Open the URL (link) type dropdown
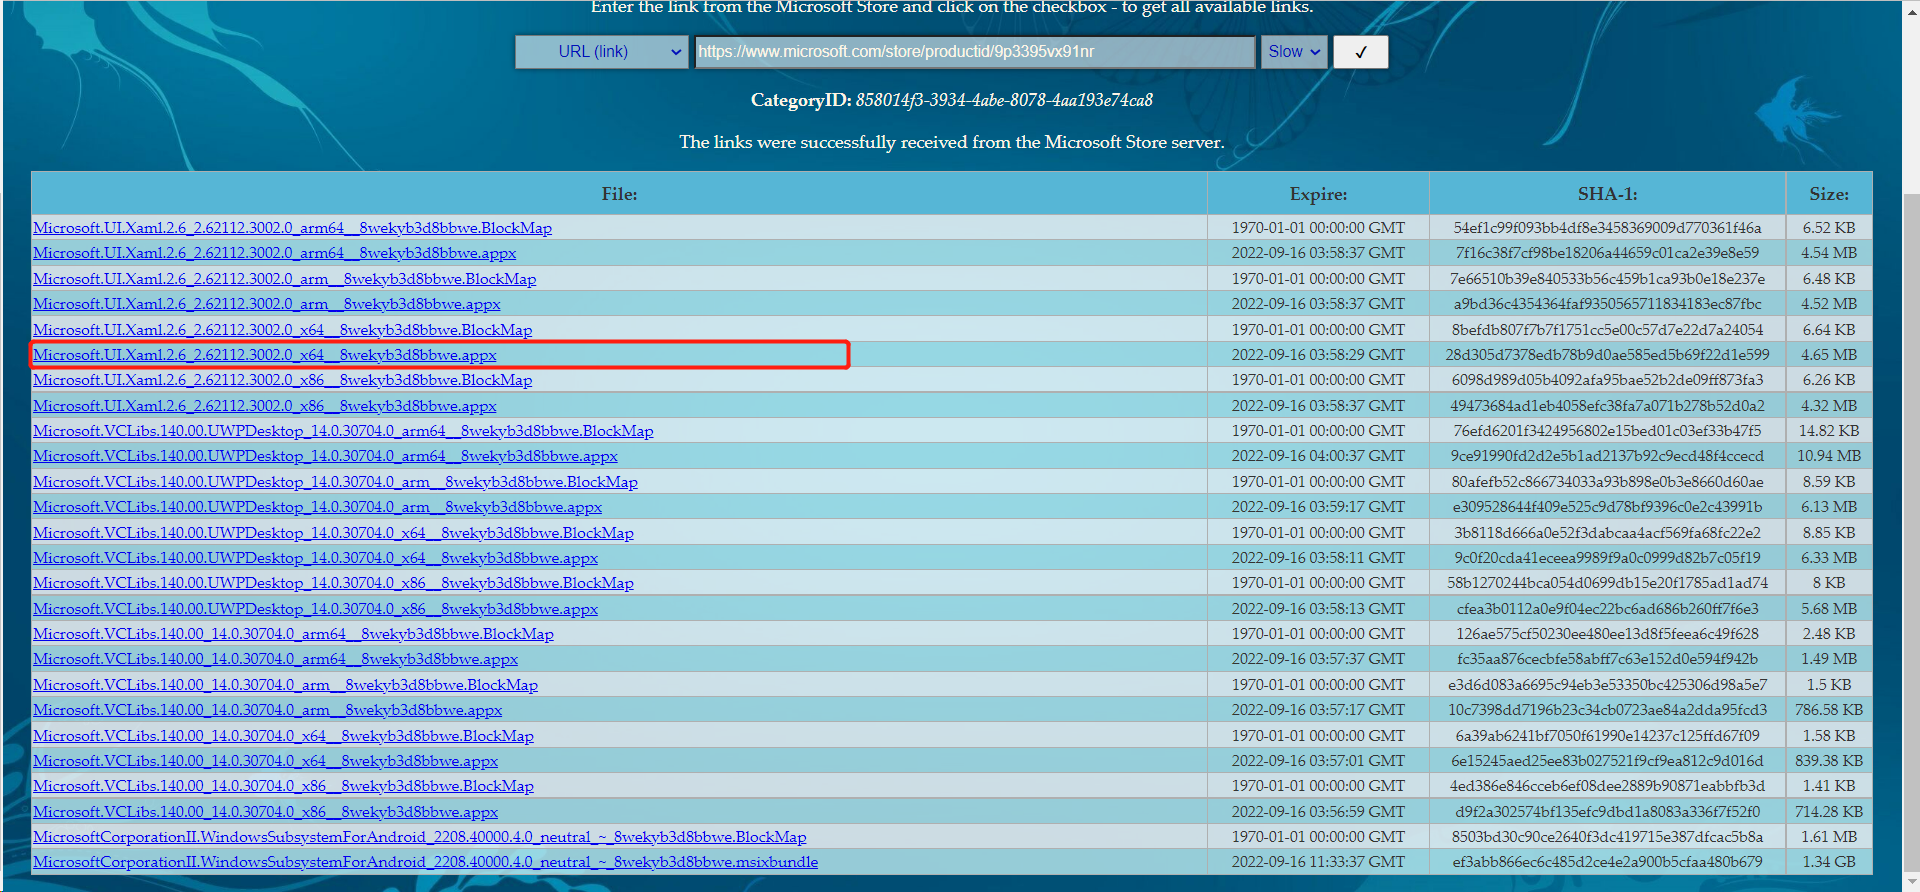 tap(601, 52)
